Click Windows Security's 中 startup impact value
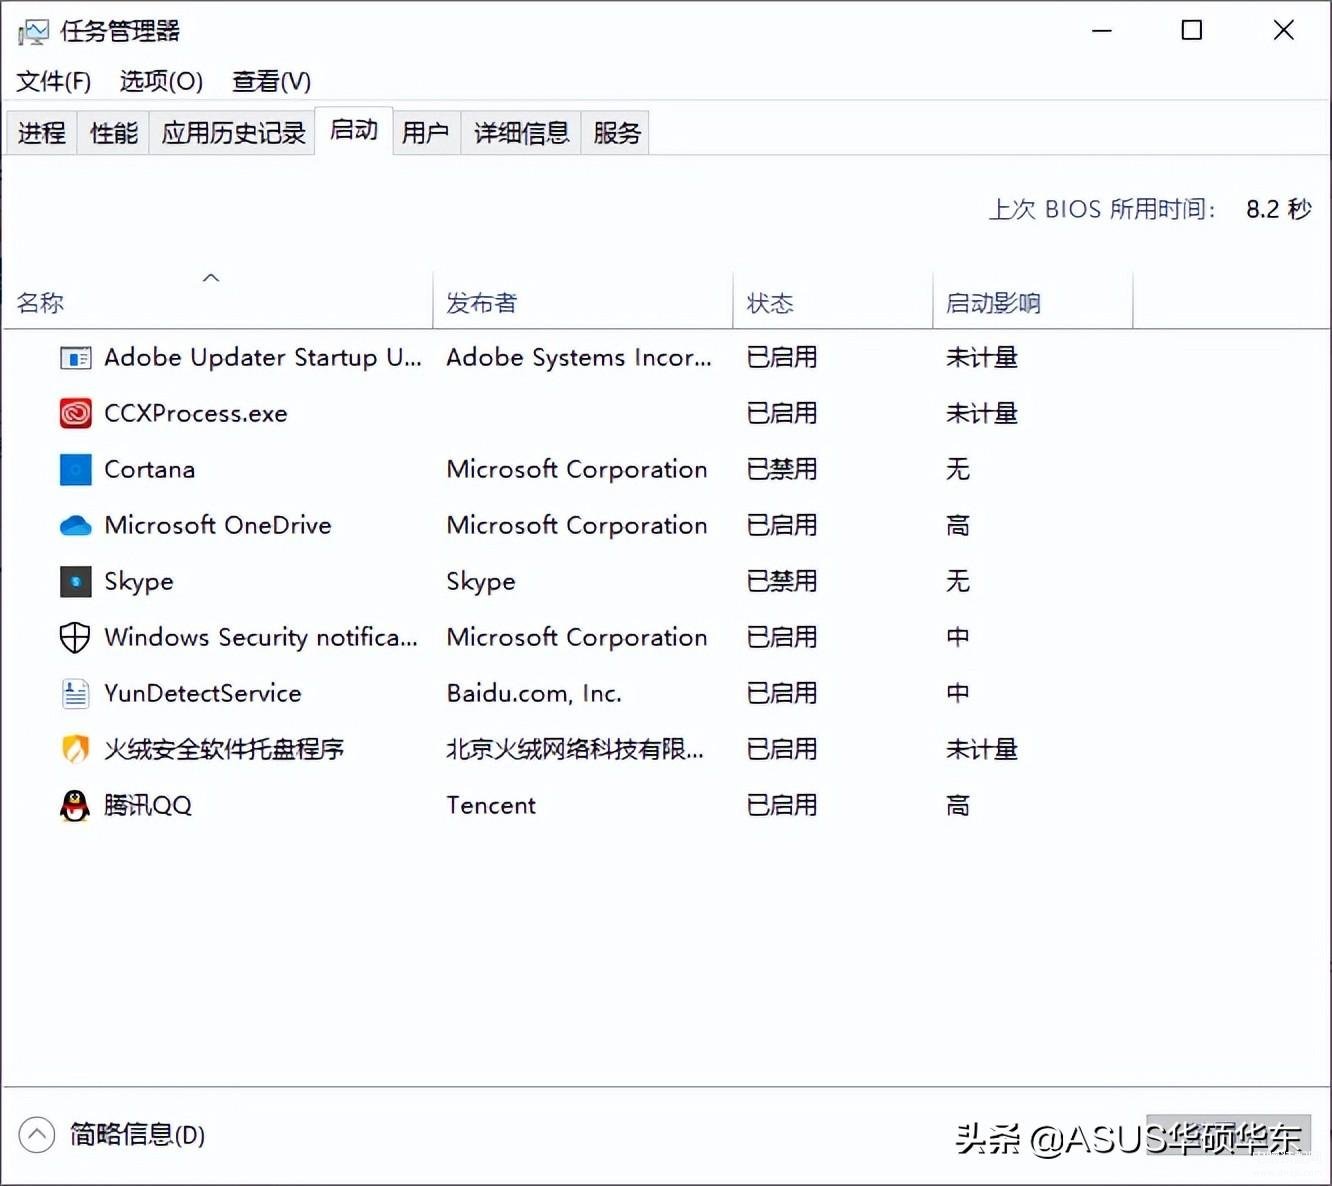1332x1186 pixels. (x=958, y=637)
